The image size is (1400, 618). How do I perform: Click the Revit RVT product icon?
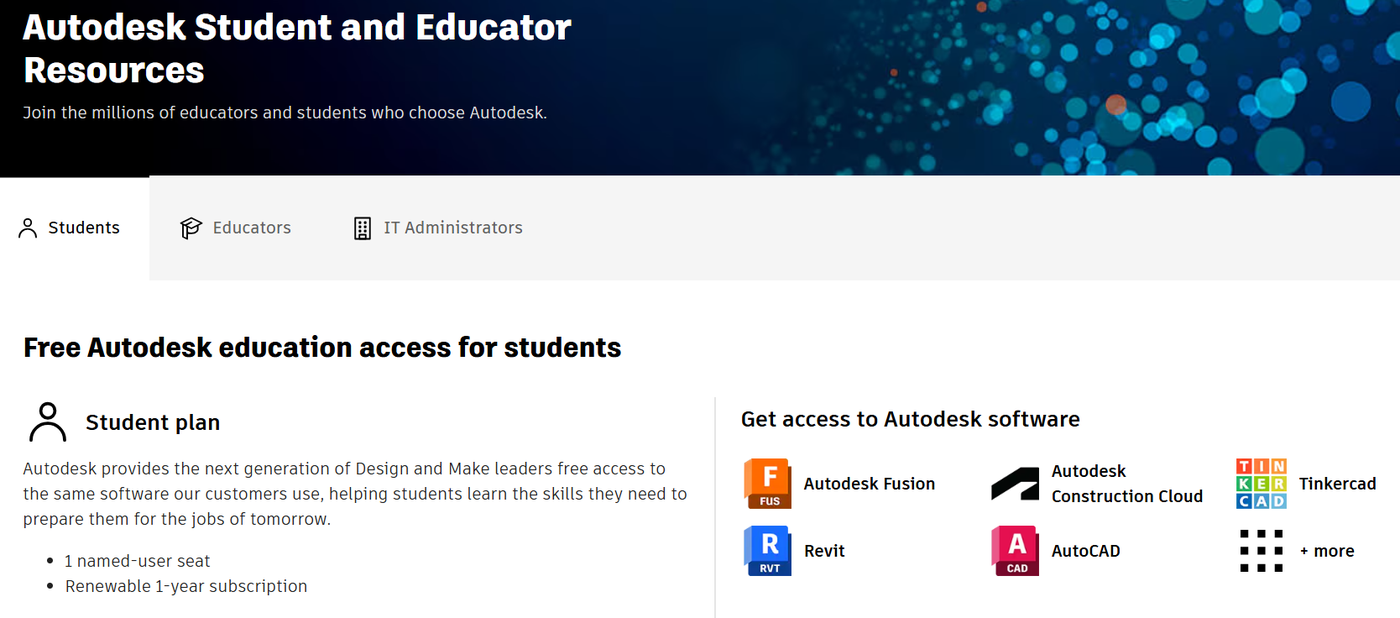pos(767,551)
